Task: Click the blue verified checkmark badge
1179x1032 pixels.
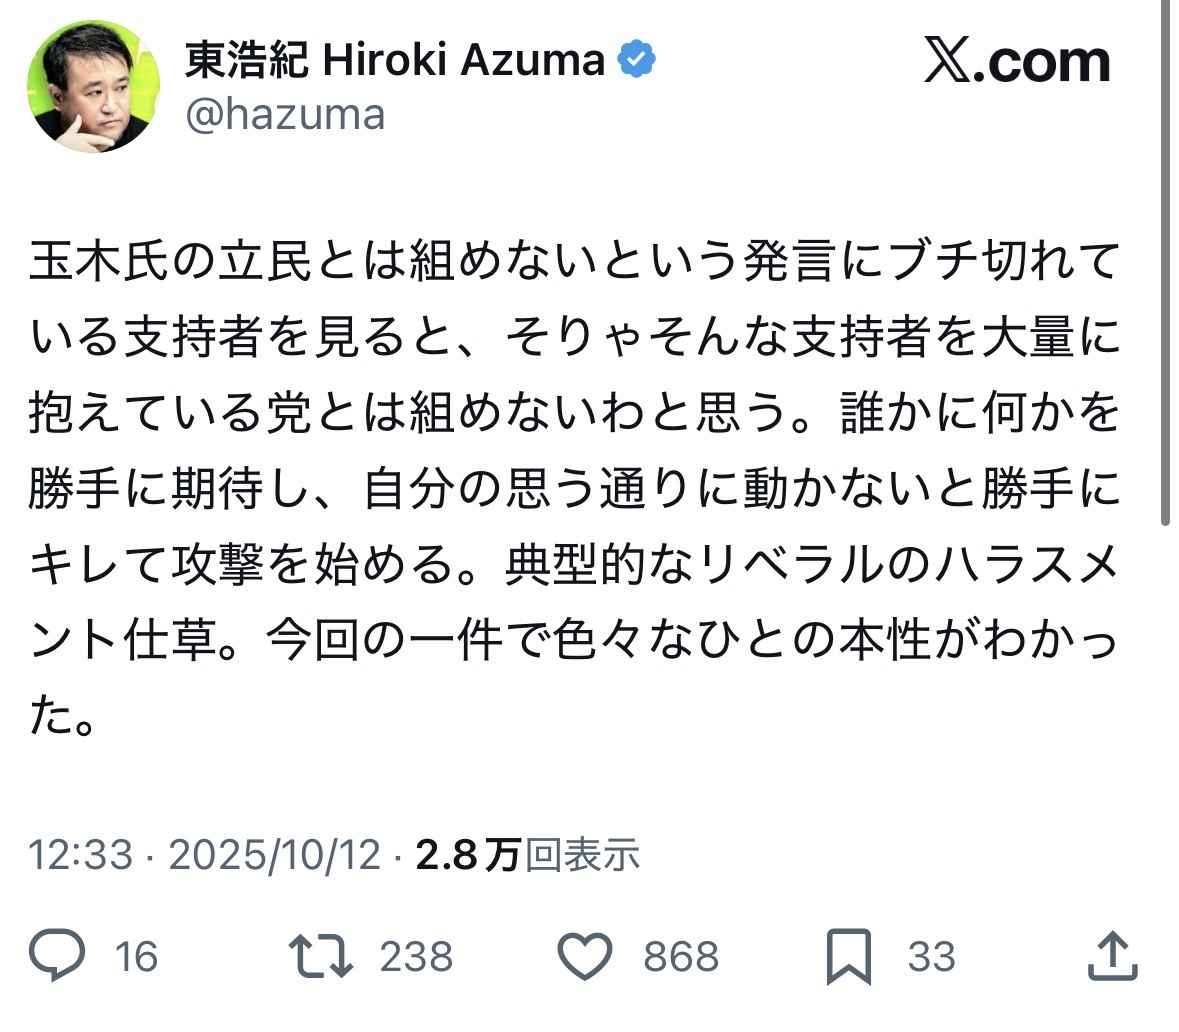Action: [636, 62]
